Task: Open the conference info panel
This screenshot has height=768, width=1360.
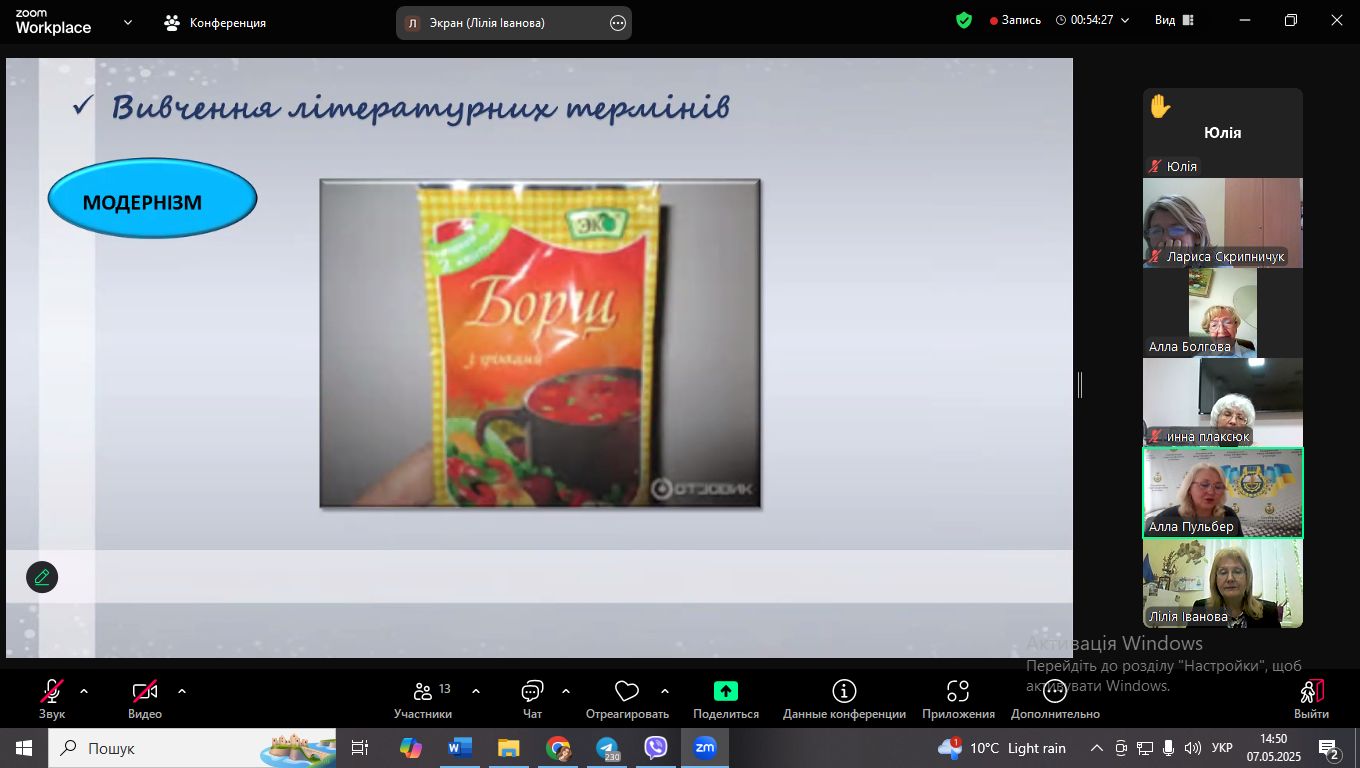Action: [x=844, y=699]
